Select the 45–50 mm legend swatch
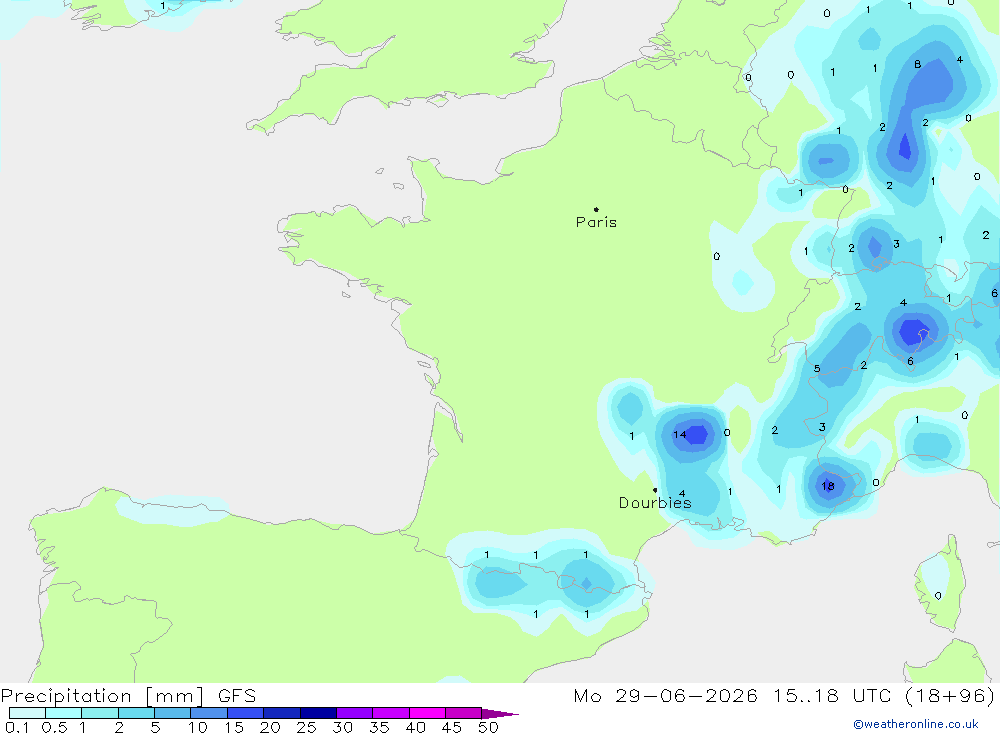Viewport: 1000px width, 733px height. [464, 713]
